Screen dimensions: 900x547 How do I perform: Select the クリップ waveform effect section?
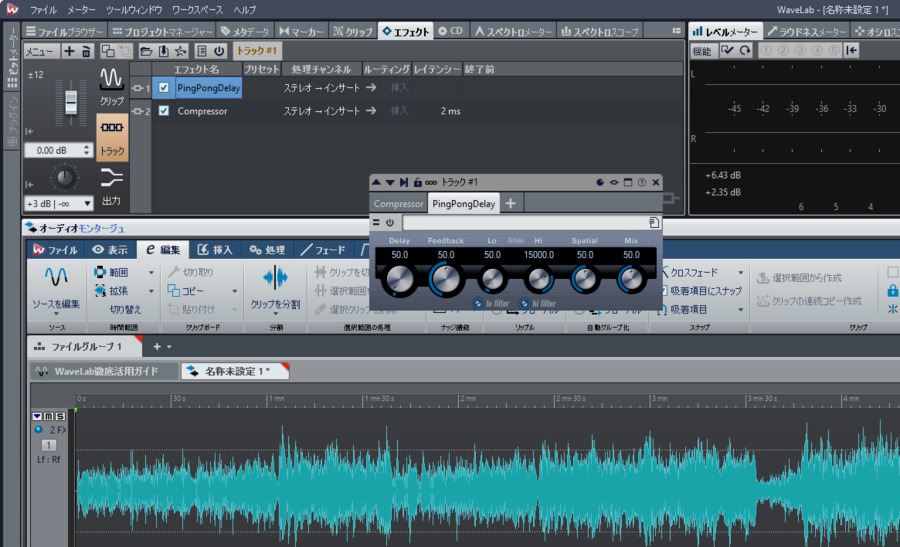click(112, 87)
